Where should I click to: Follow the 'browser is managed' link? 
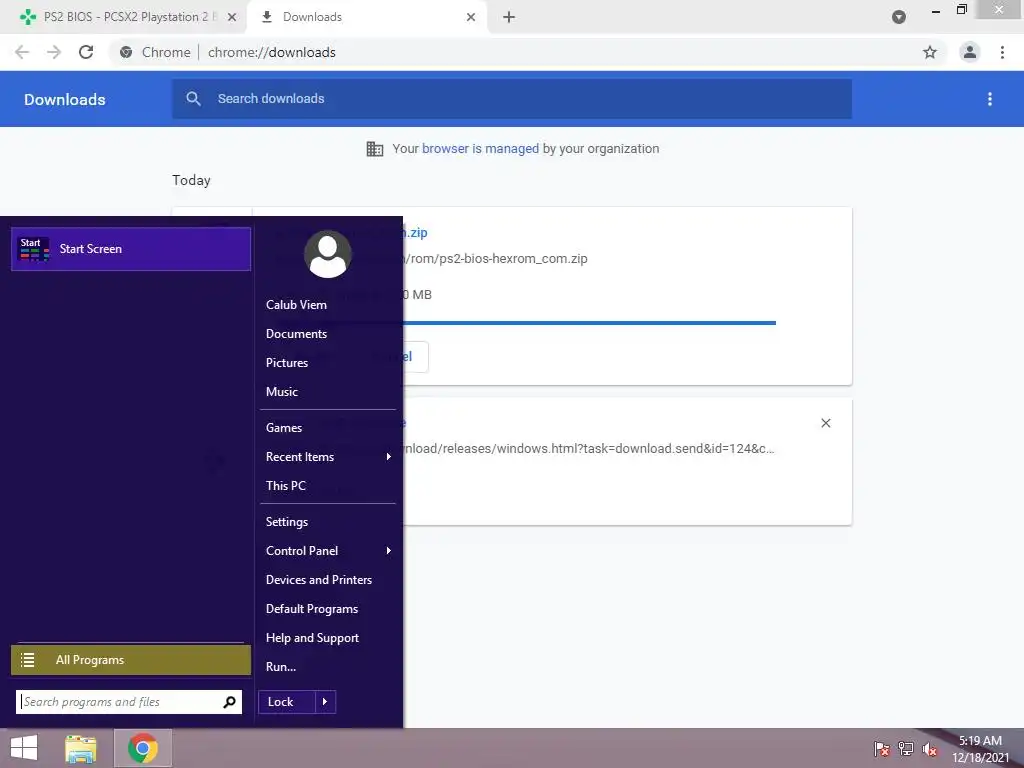pyautogui.click(x=481, y=149)
